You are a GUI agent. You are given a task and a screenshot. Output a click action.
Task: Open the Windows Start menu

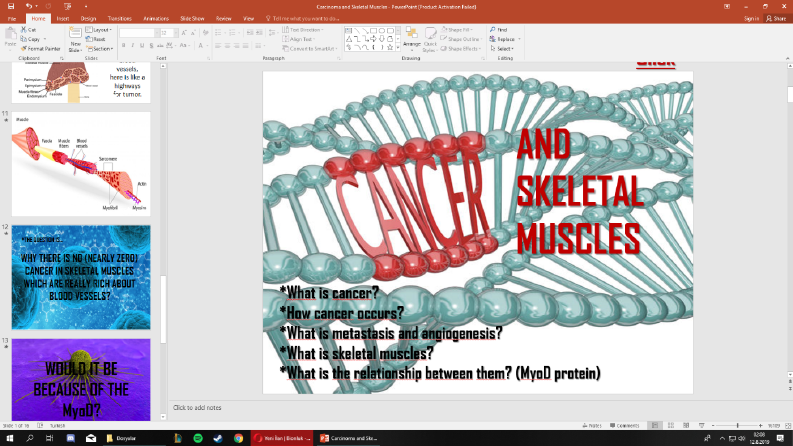(x=10, y=438)
